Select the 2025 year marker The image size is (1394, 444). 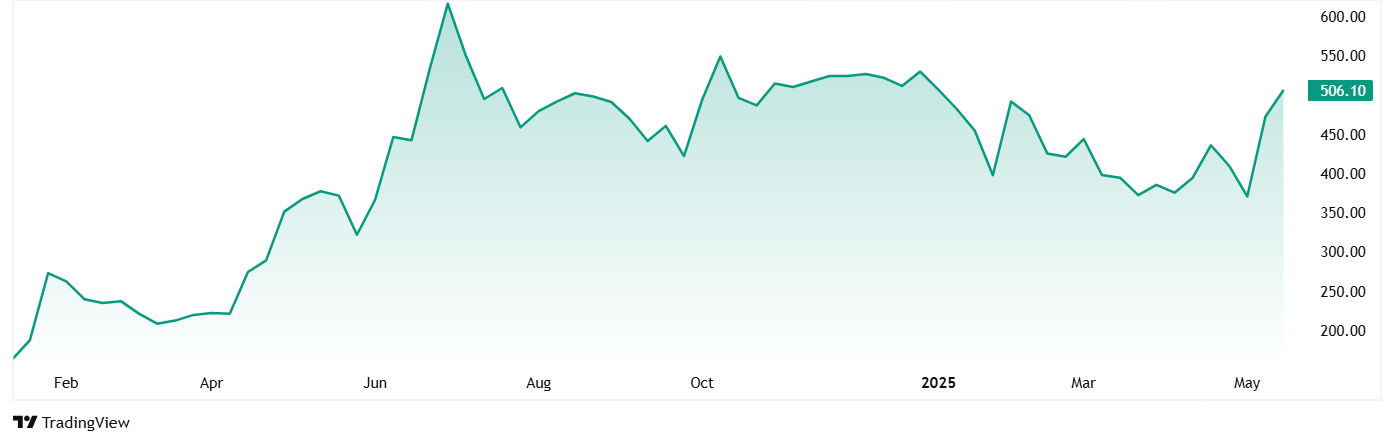(x=938, y=383)
